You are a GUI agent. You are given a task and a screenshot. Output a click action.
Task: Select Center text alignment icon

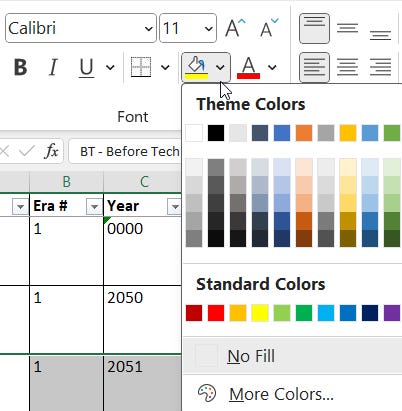pyautogui.click(x=347, y=67)
